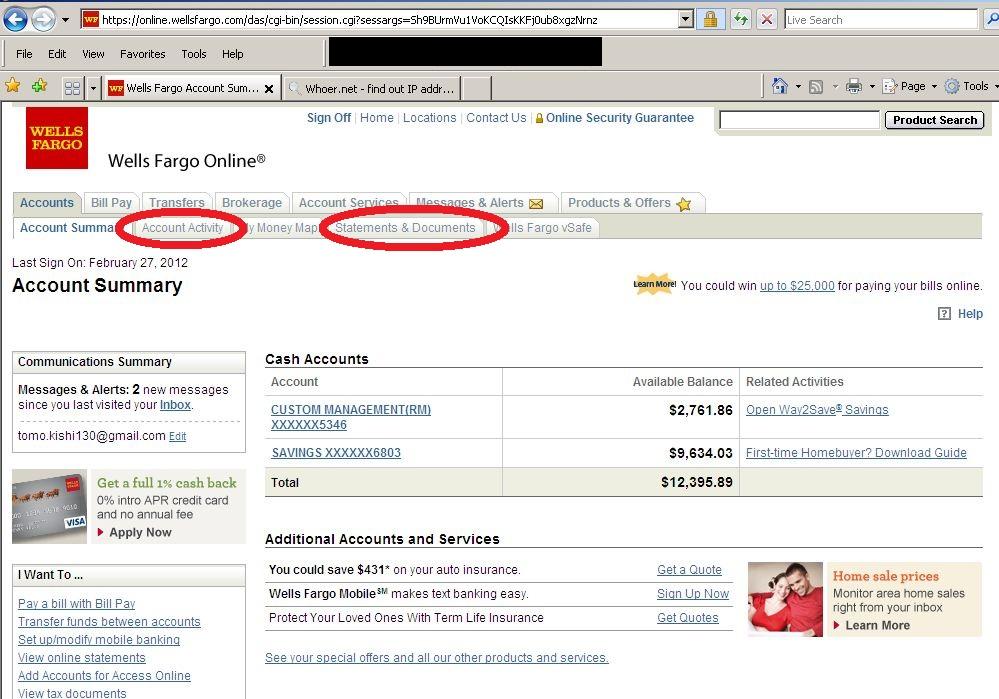Open the File menu
Viewport: 999px width, 699px height.
pos(24,54)
